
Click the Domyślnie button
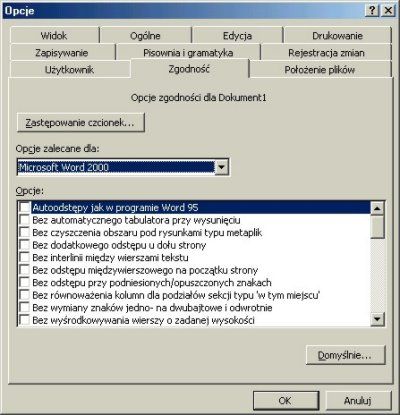[345, 355]
